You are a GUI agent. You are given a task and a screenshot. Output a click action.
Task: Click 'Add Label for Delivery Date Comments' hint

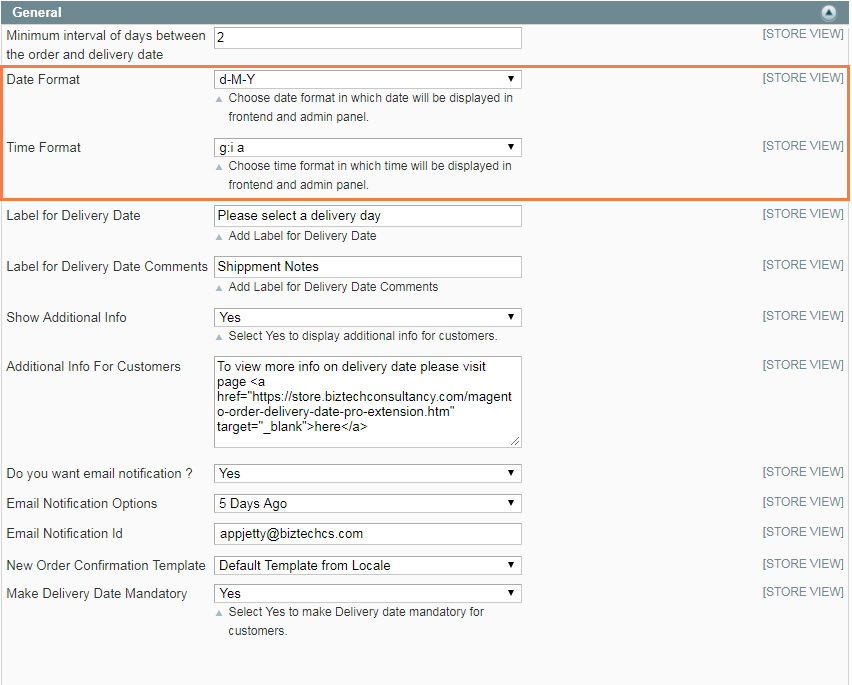point(333,287)
